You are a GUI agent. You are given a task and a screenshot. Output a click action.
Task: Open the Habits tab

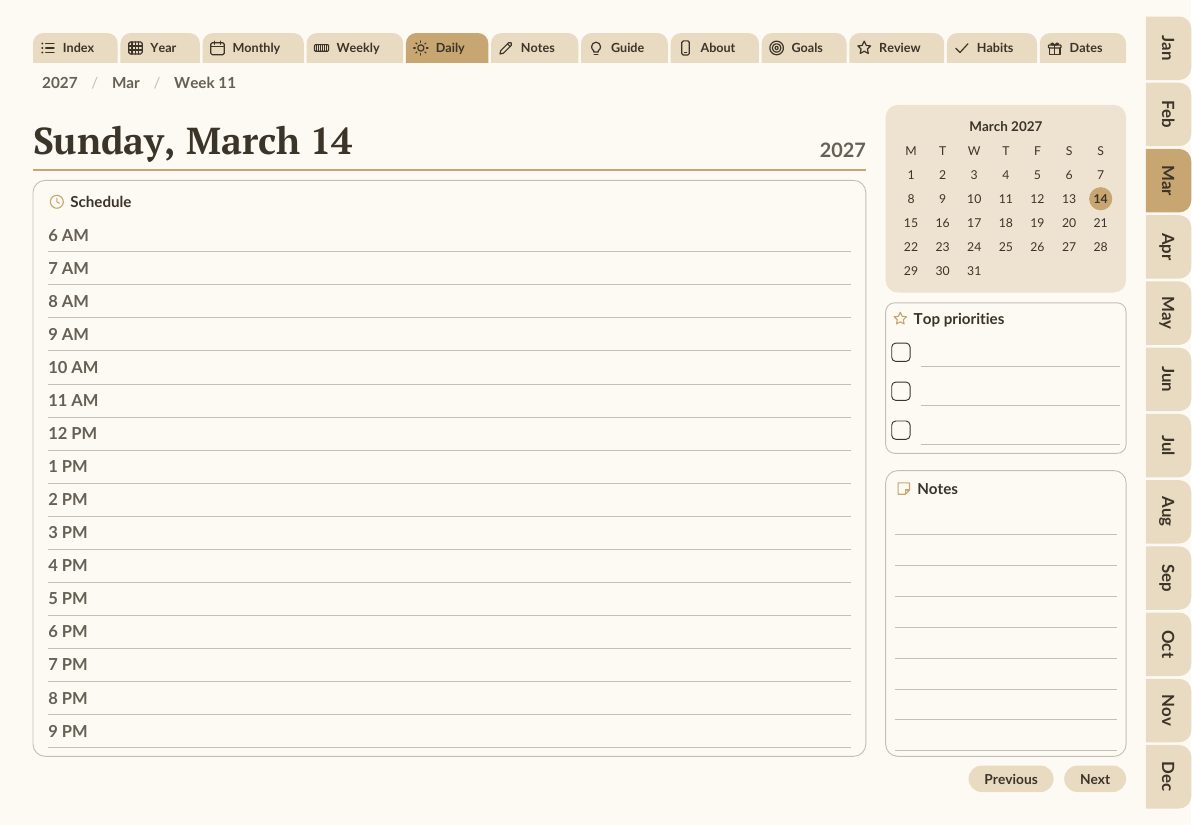(x=991, y=48)
